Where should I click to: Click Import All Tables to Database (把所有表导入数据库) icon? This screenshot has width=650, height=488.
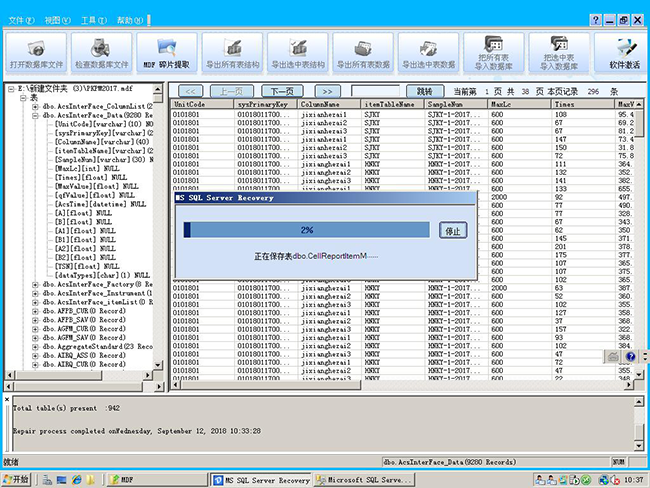(494, 53)
